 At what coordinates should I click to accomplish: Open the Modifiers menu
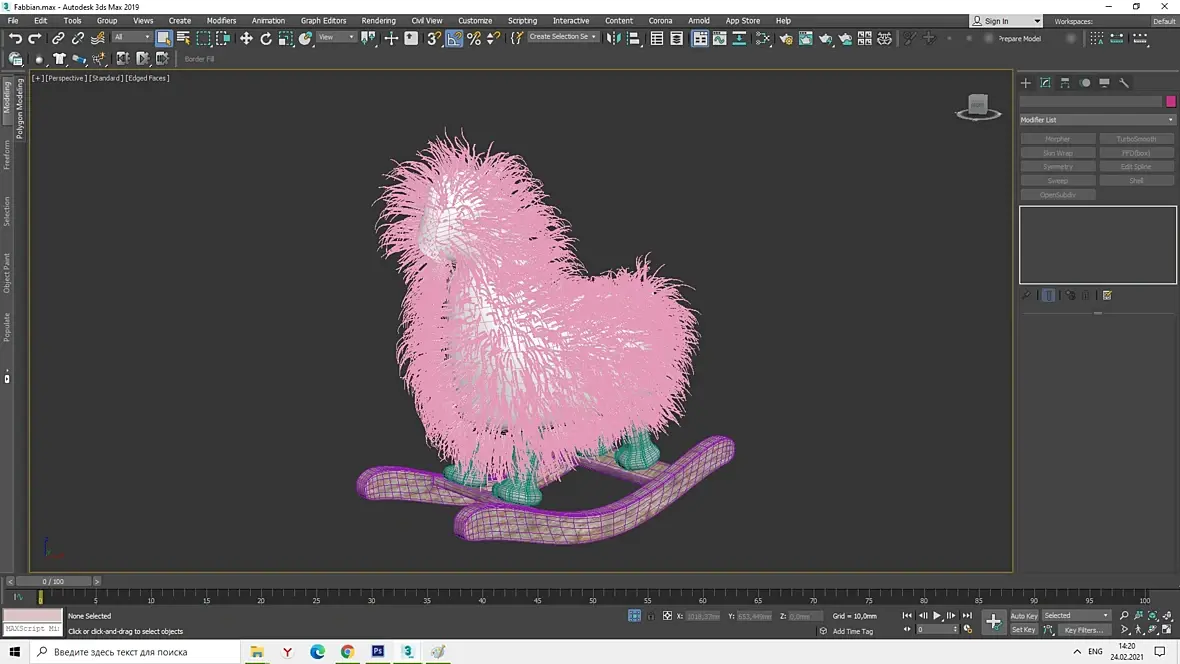(221, 21)
